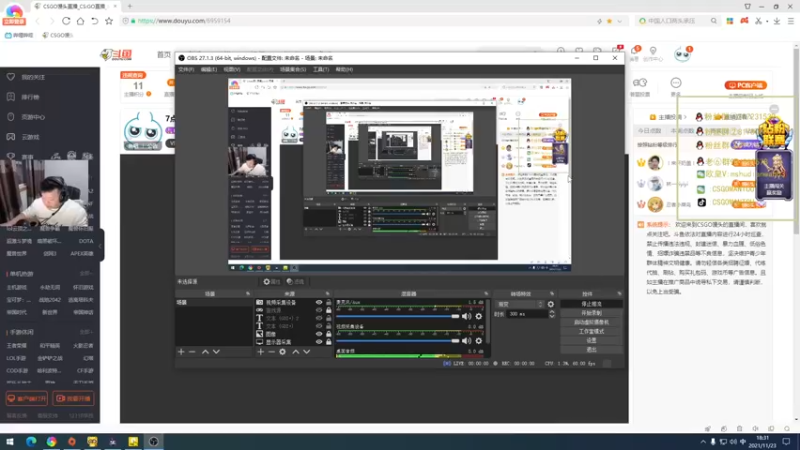Open Settings from the OBS controls panel
Image resolution: width=800 pixels, height=450 pixels.
coord(591,340)
